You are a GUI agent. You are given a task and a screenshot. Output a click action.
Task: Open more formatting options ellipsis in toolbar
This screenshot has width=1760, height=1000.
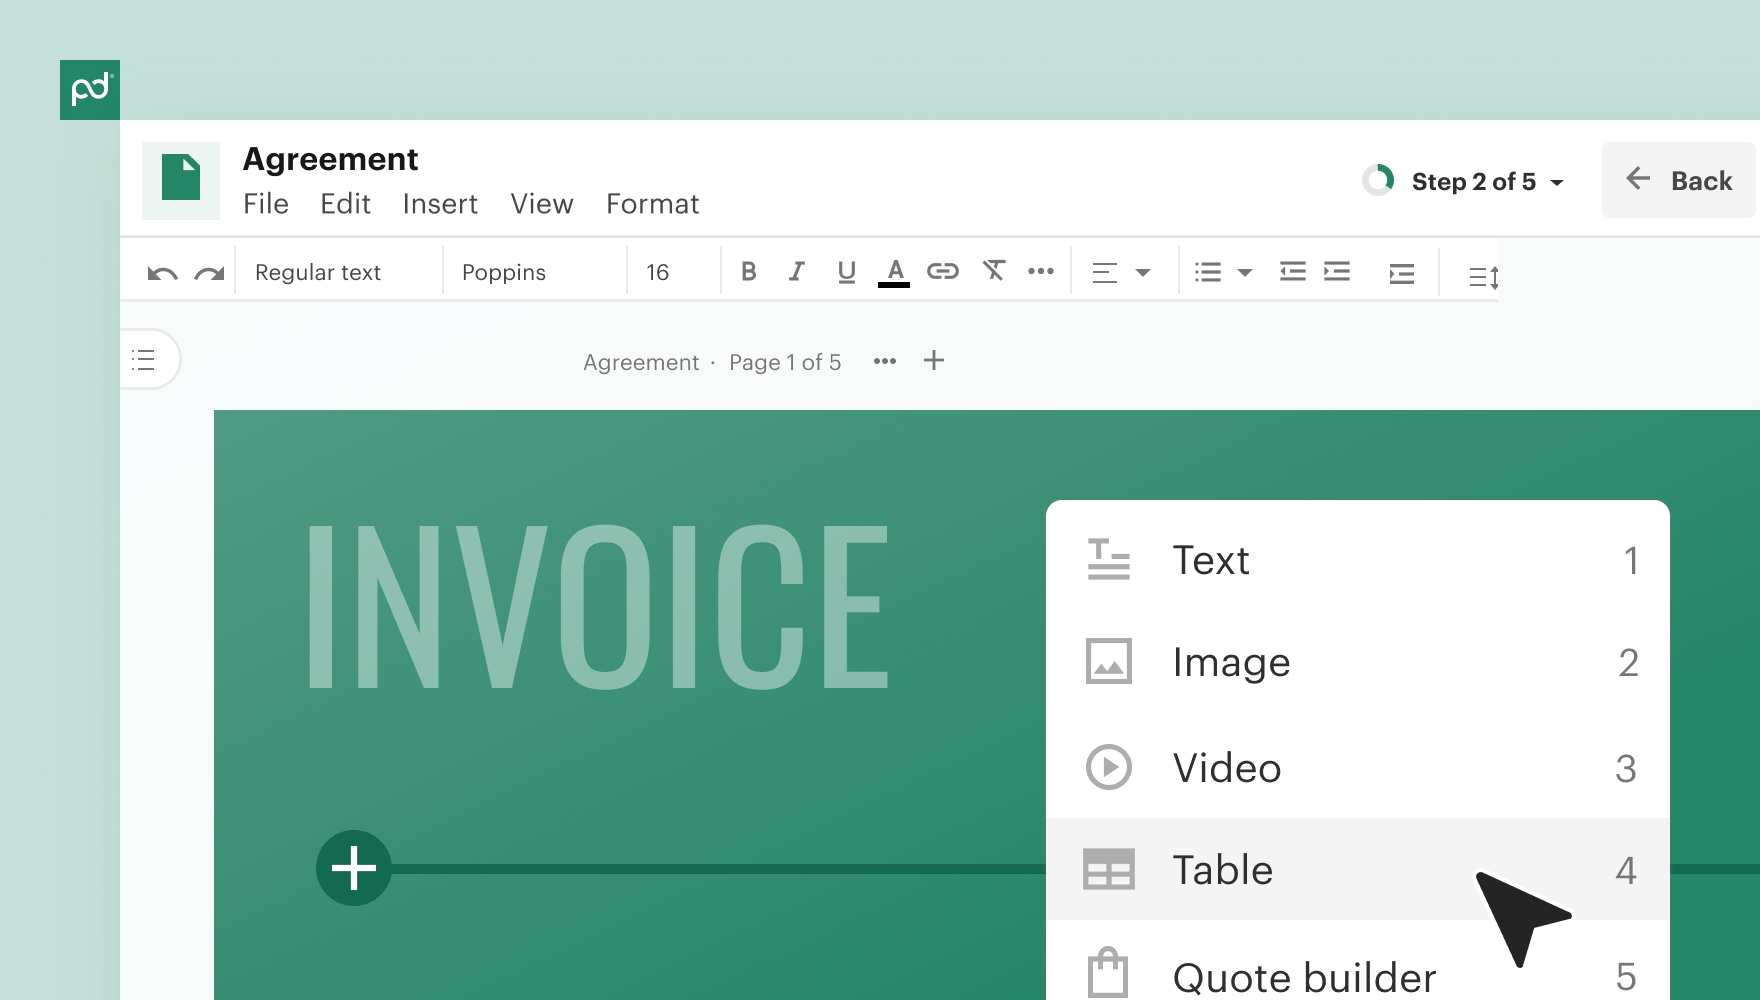[x=1041, y=271]
